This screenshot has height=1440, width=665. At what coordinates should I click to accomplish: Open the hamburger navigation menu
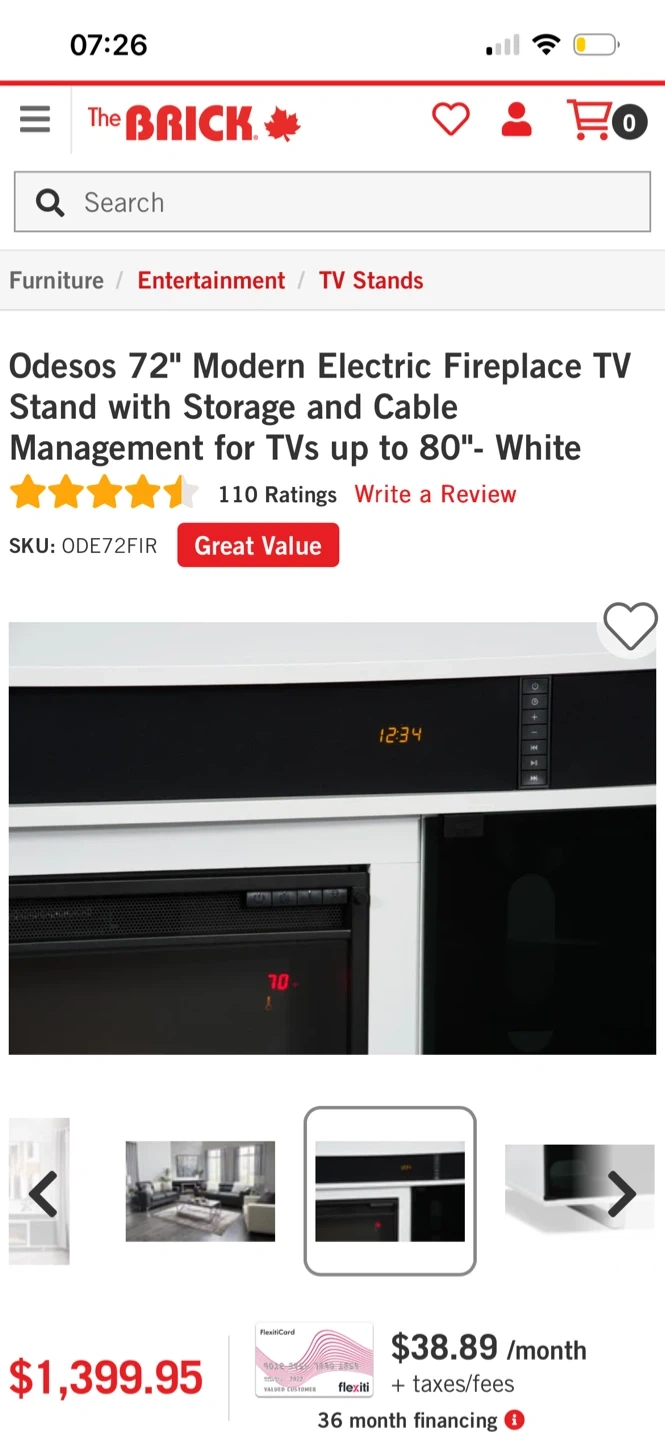(35, 120)
